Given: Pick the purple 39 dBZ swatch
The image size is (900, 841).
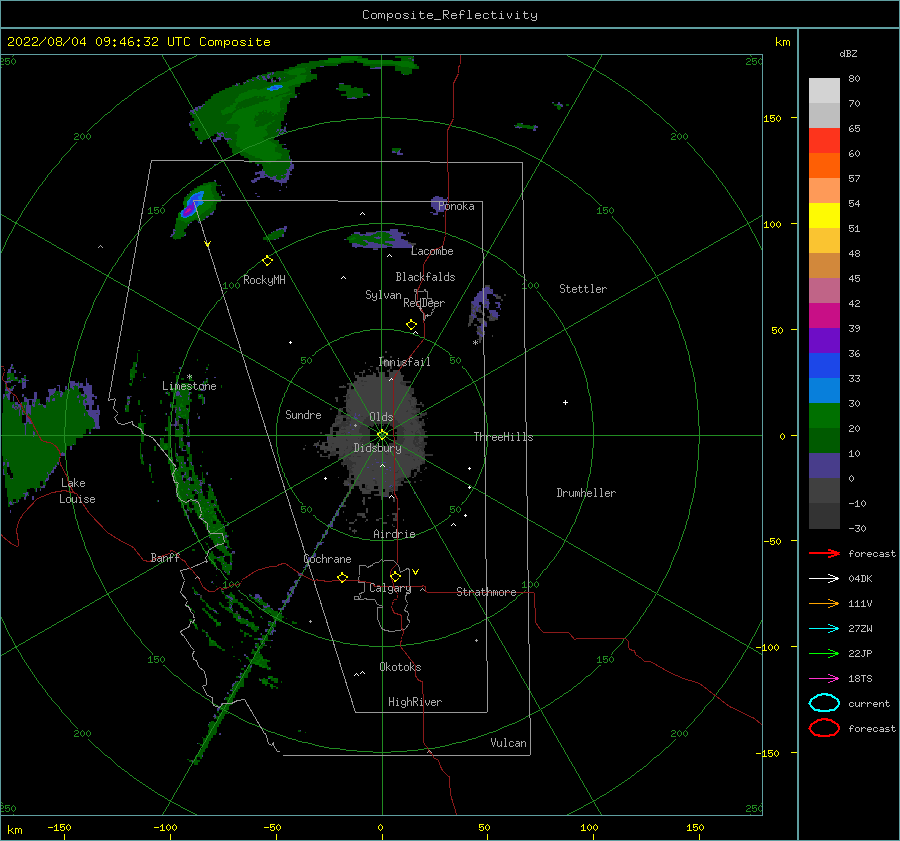Looking at the screenshot, I should [824, 340].
